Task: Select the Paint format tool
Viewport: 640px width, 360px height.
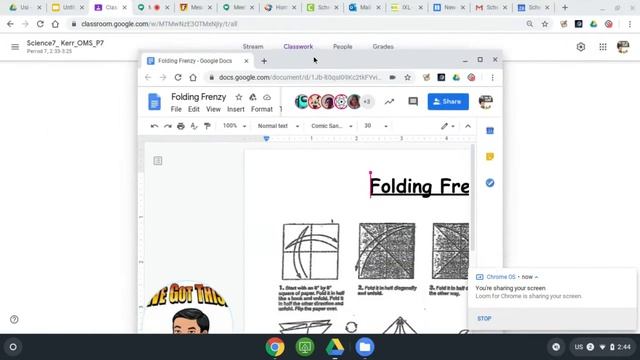Action: (x=207, y=126)
